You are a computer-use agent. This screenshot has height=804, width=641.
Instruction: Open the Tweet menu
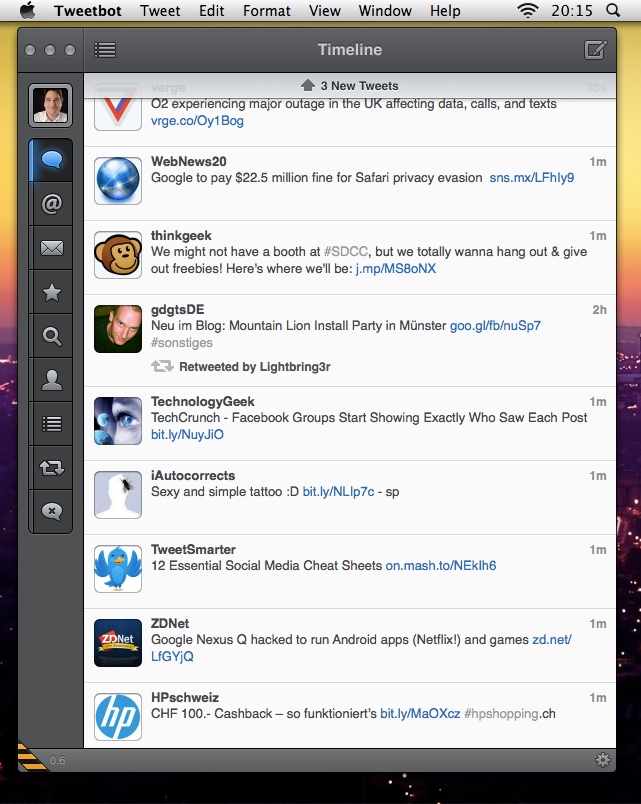pos(160,11)
